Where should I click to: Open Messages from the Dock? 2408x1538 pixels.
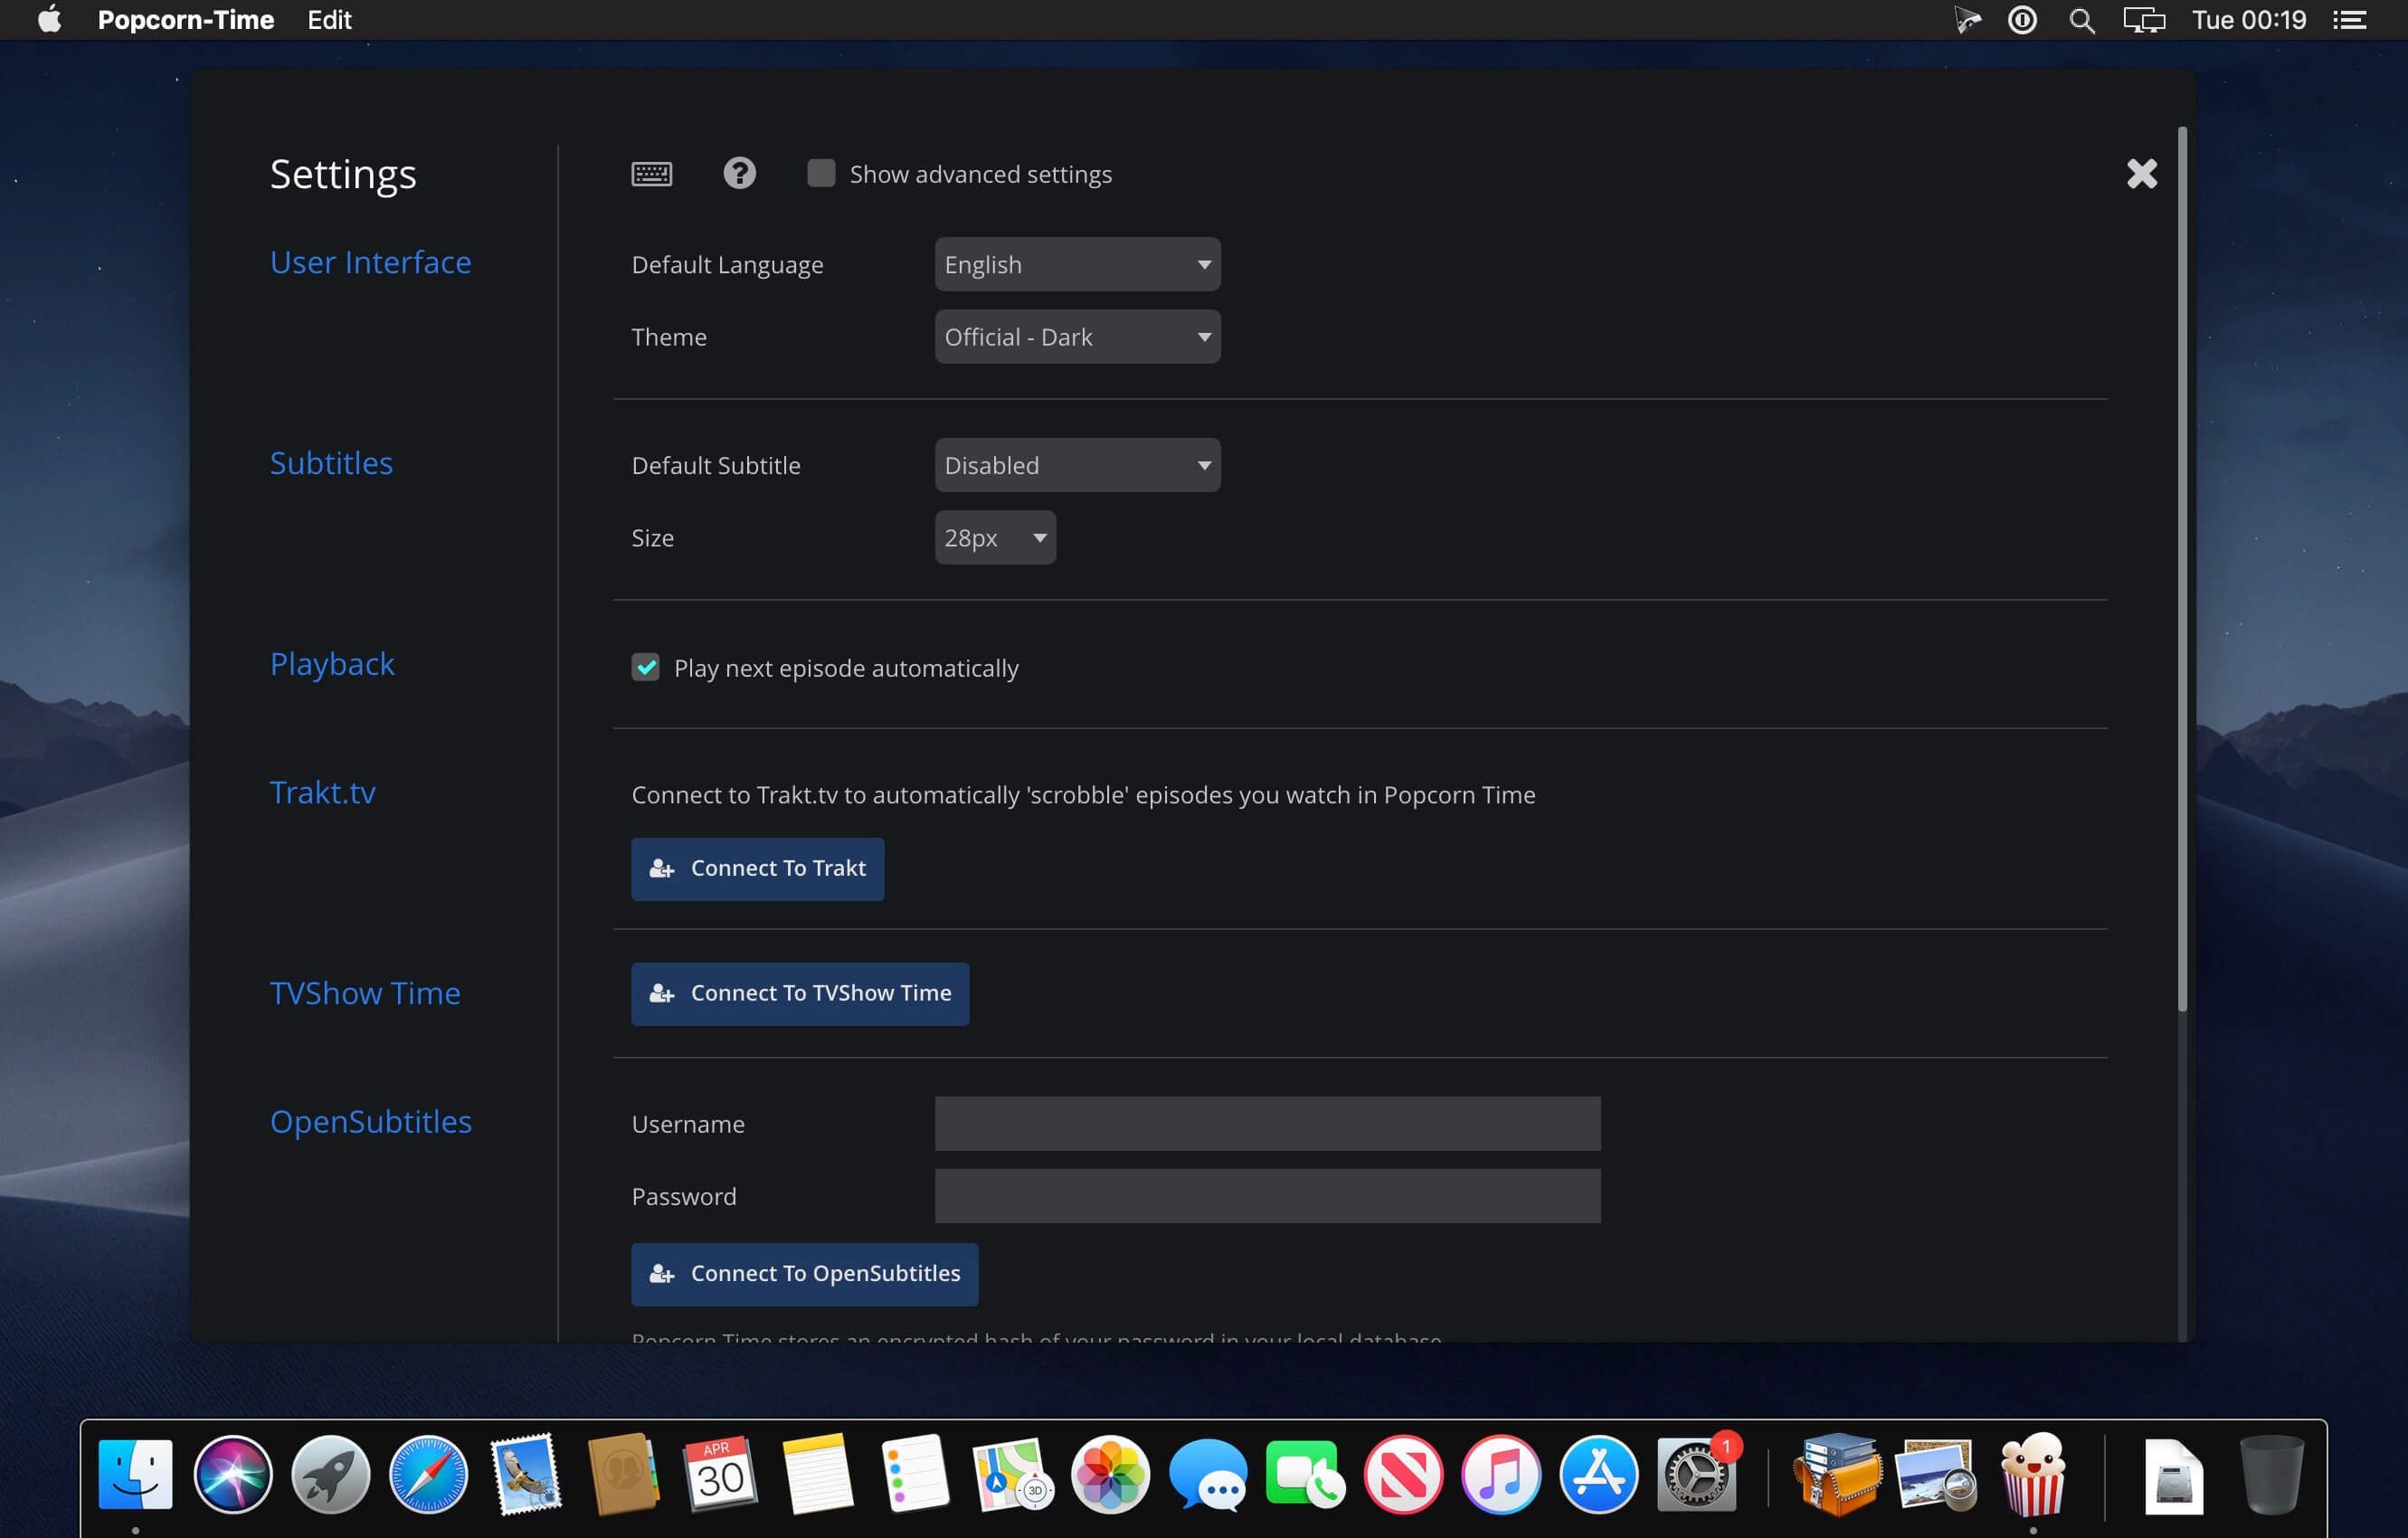1208,1474
